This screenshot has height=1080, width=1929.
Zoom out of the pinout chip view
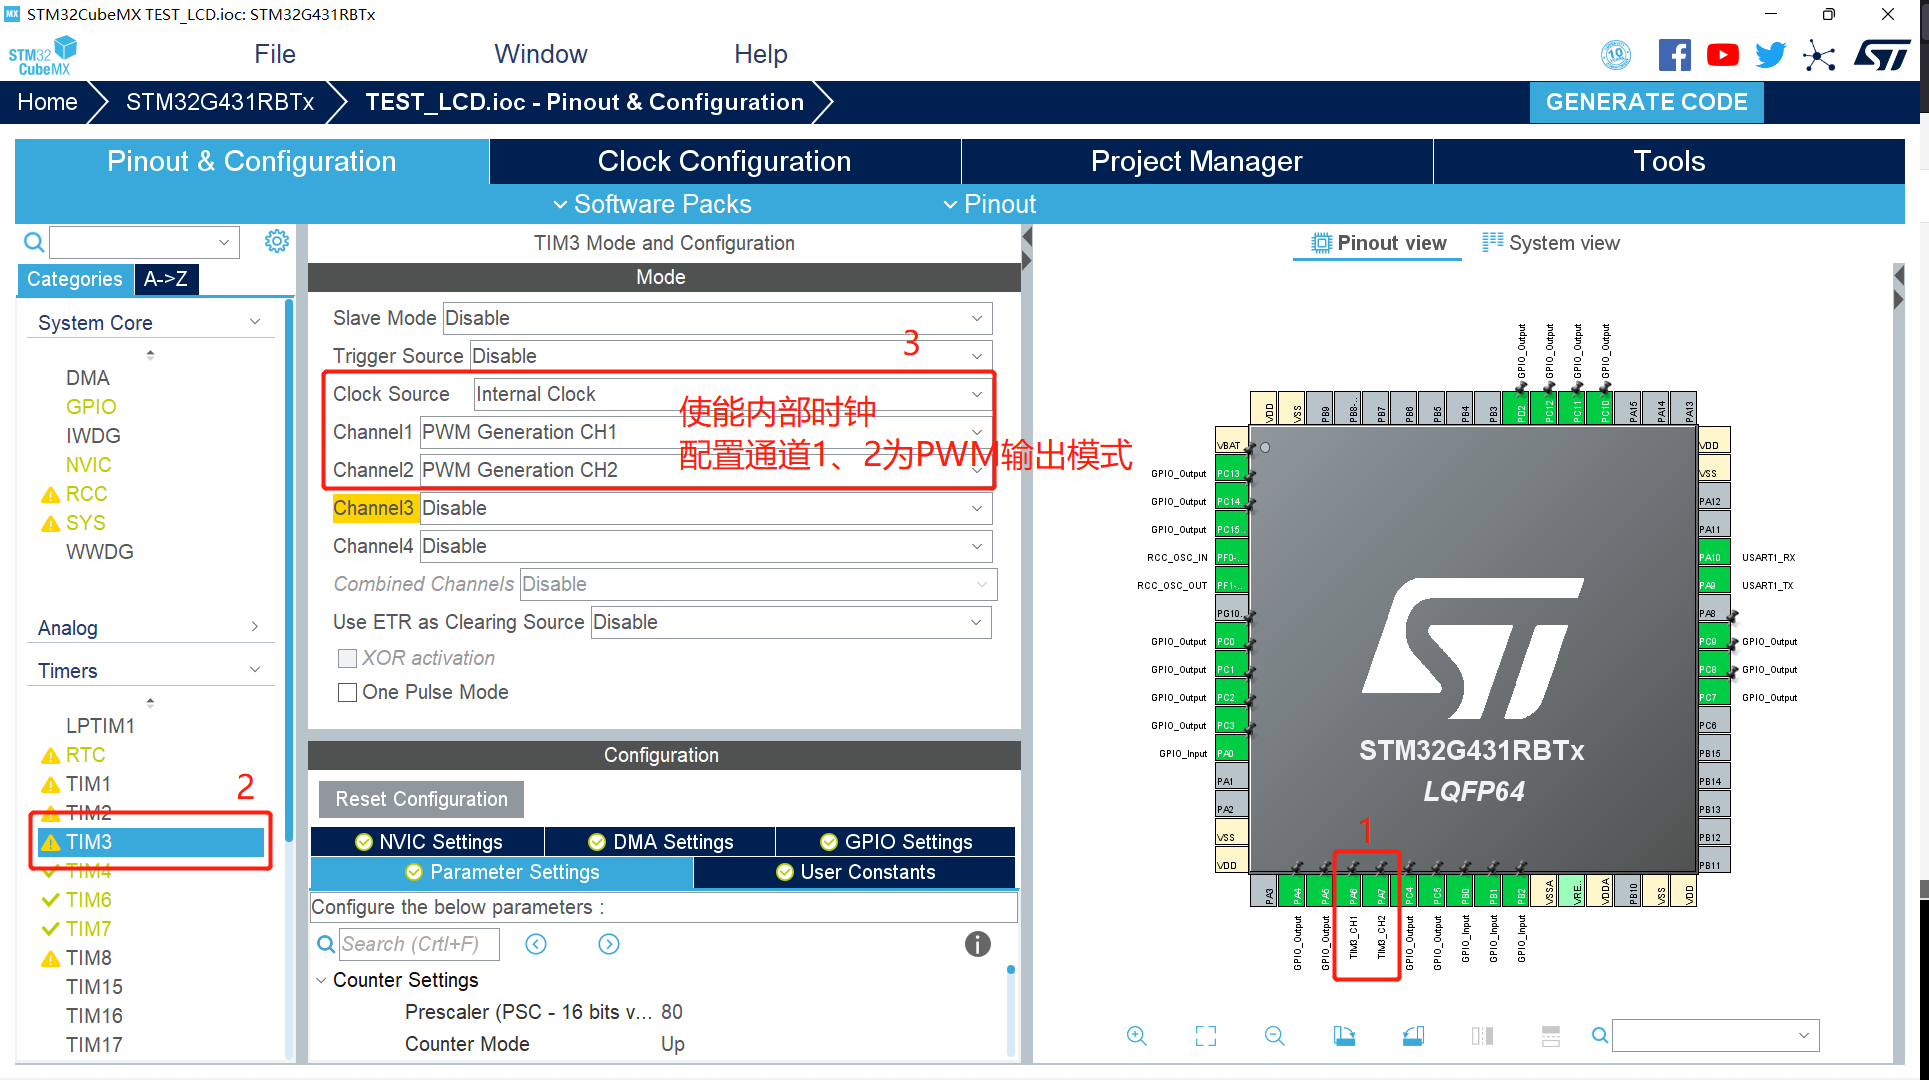pos(1275,1036)
